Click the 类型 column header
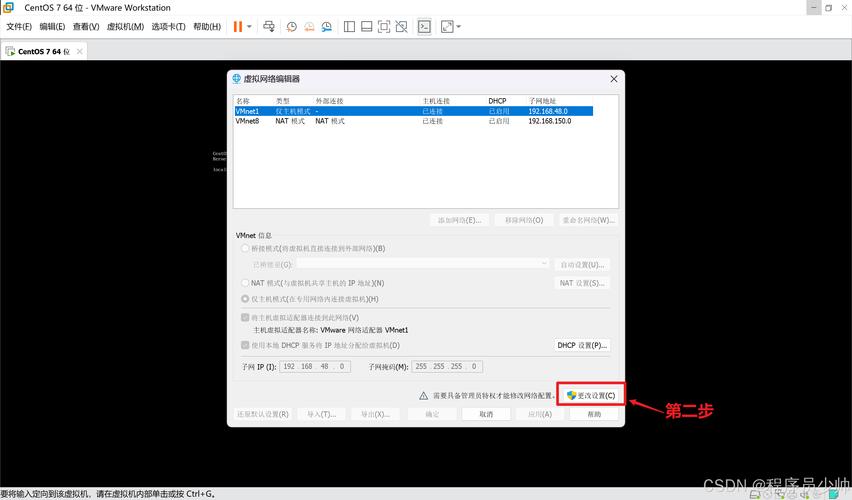The width and height of the screenshot is (852, 500). (x=283, y=101)
